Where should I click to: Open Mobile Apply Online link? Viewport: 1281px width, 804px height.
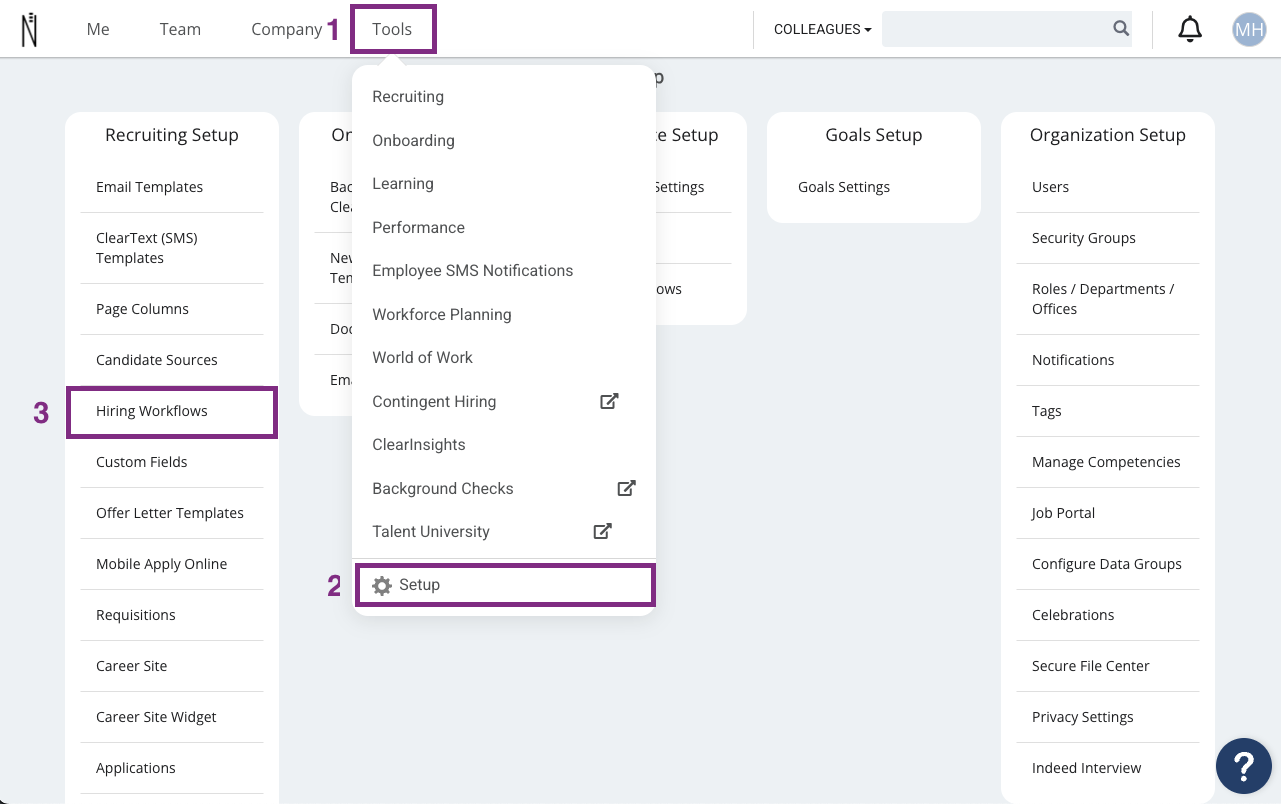pos(161,564)
